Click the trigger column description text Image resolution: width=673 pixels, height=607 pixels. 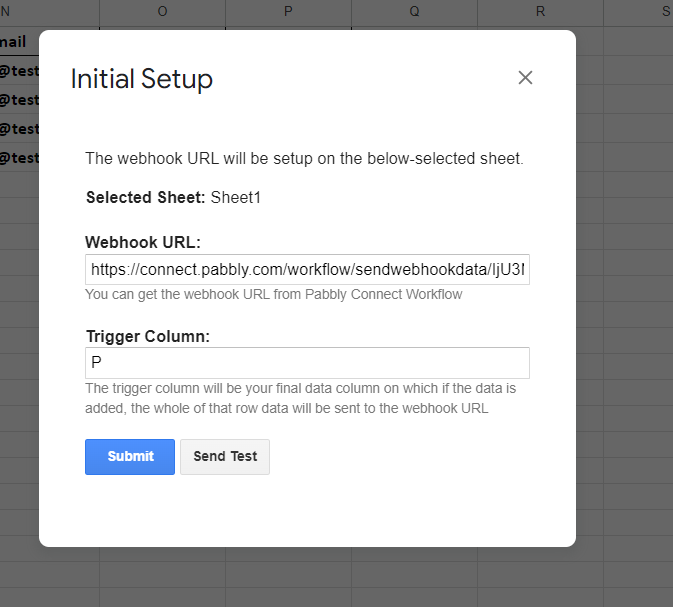300,398
